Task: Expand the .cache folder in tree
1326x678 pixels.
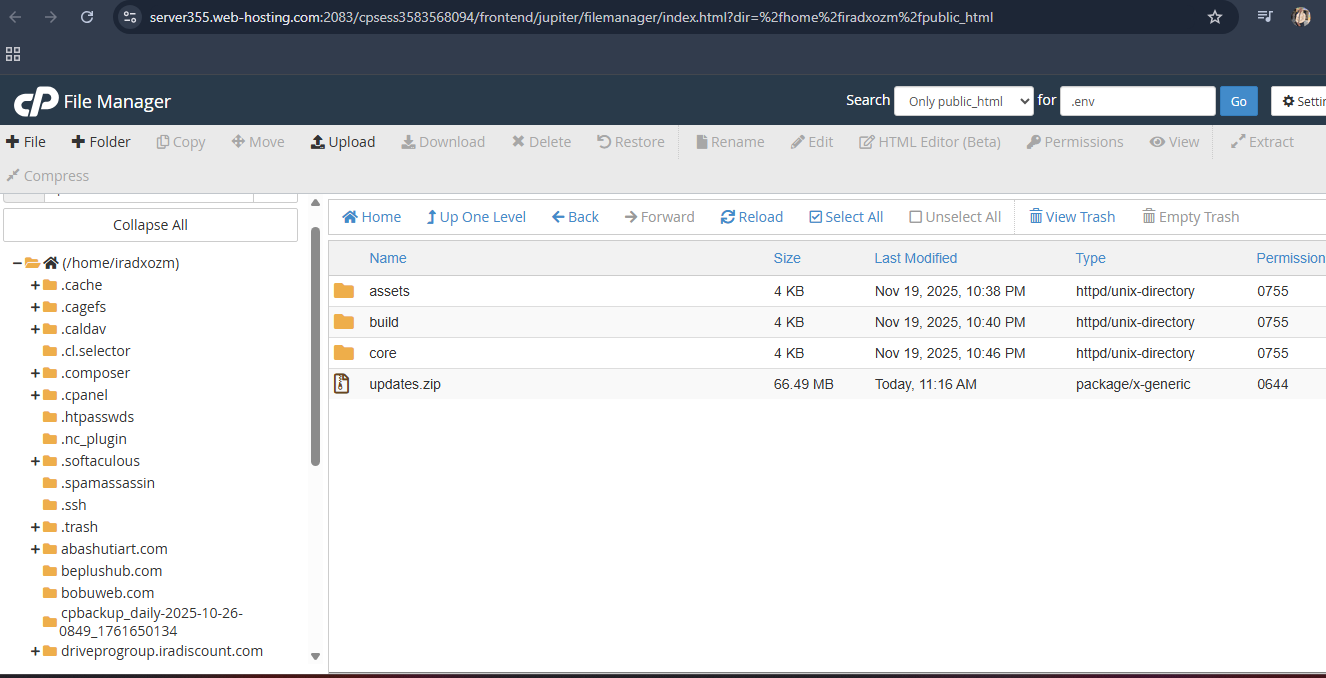Action: click(x=35, y=285)
